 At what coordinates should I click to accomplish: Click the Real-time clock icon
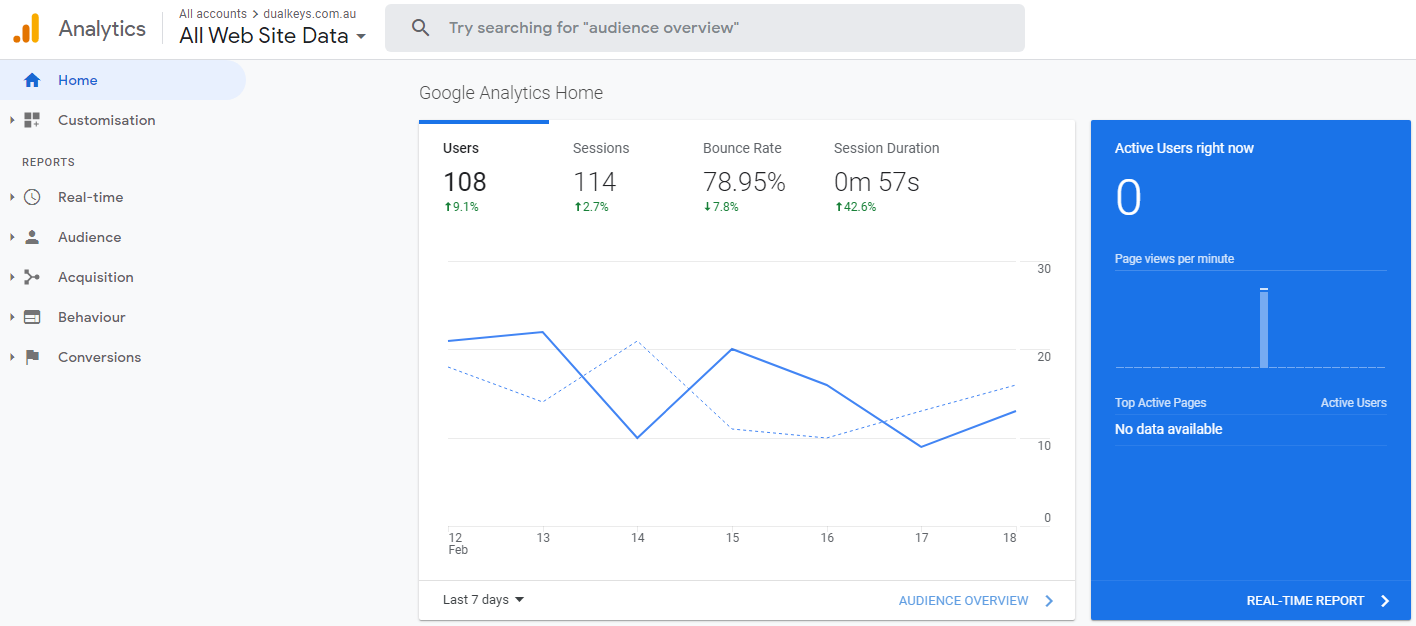point(32,197)
